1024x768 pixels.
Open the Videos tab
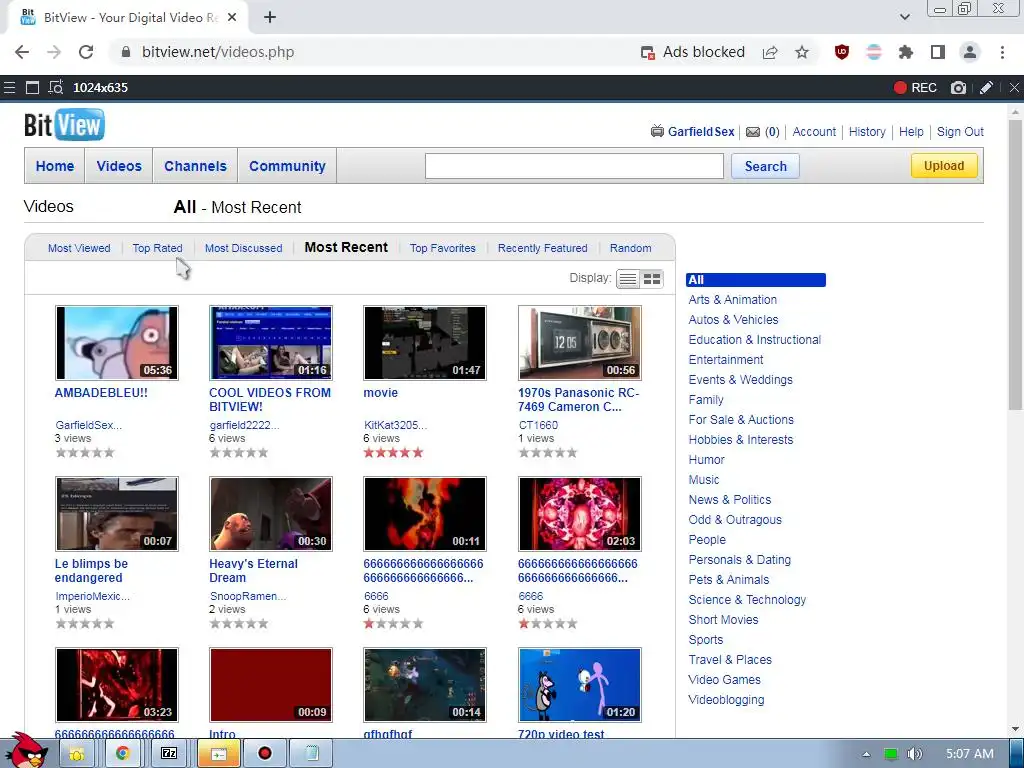pyautogui.click(x=119, y=166)
